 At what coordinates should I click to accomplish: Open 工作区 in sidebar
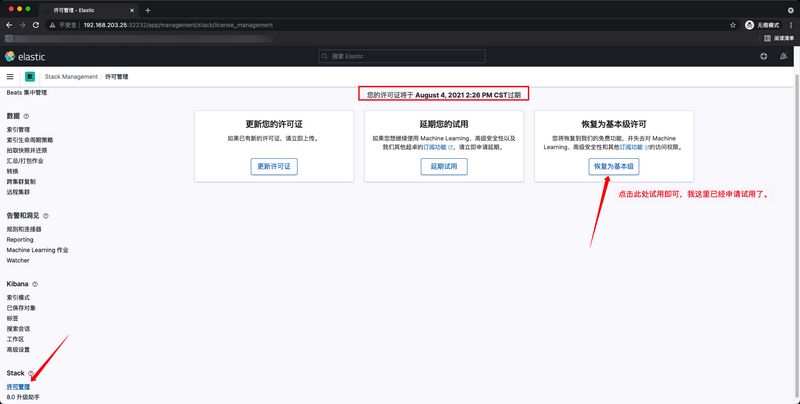click(x=15, y=339)
